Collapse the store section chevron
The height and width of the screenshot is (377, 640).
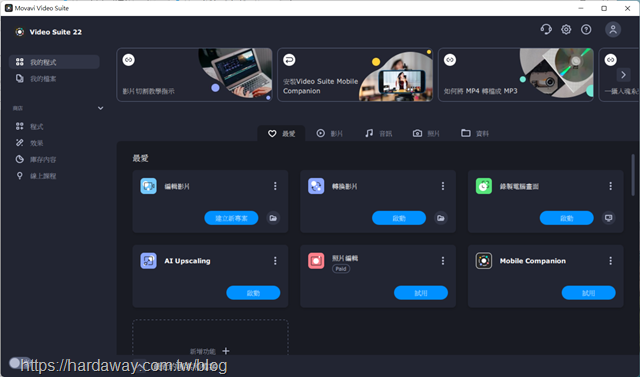click(100, 108)
